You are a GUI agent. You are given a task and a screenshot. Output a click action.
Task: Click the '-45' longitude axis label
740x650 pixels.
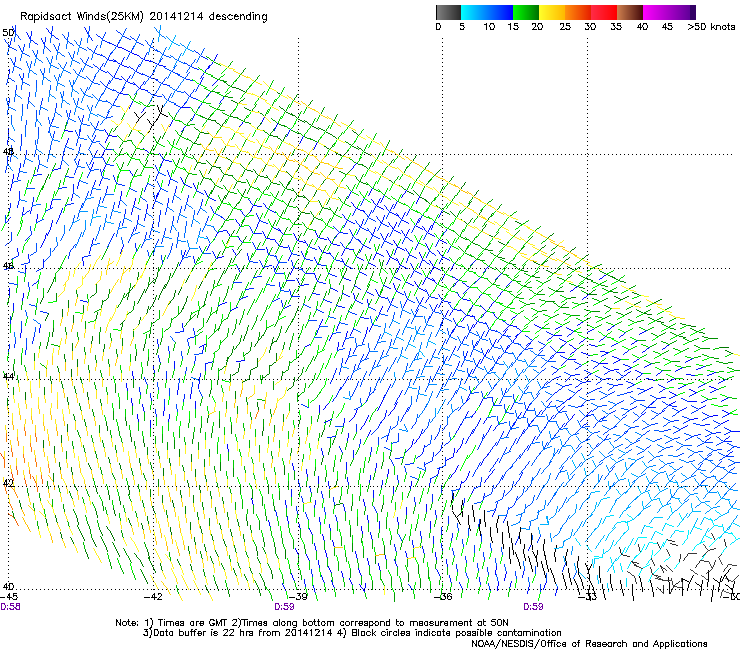(9, 597)
